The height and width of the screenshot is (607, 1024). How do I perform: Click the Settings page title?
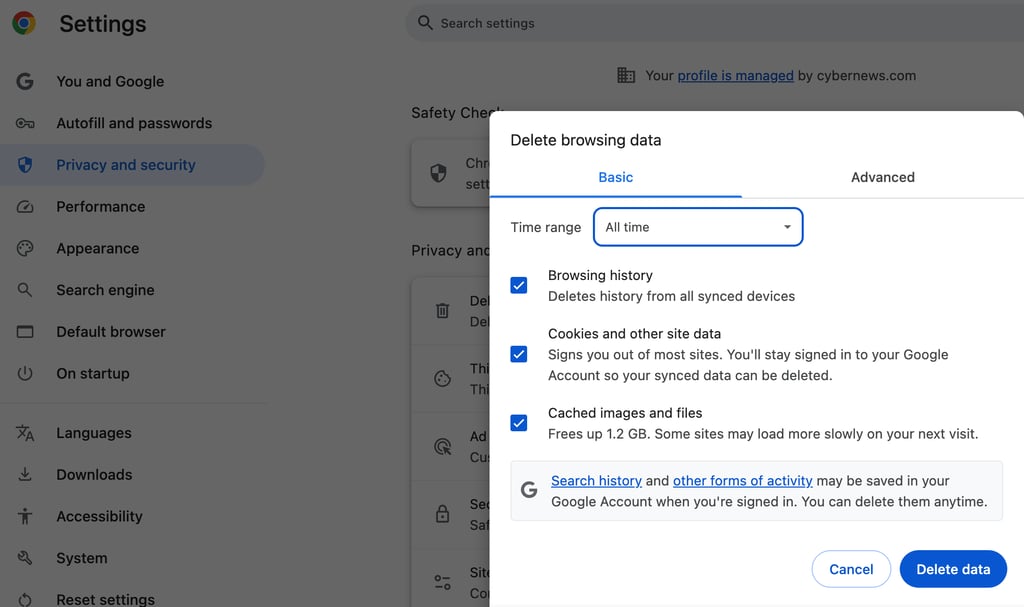103,24
